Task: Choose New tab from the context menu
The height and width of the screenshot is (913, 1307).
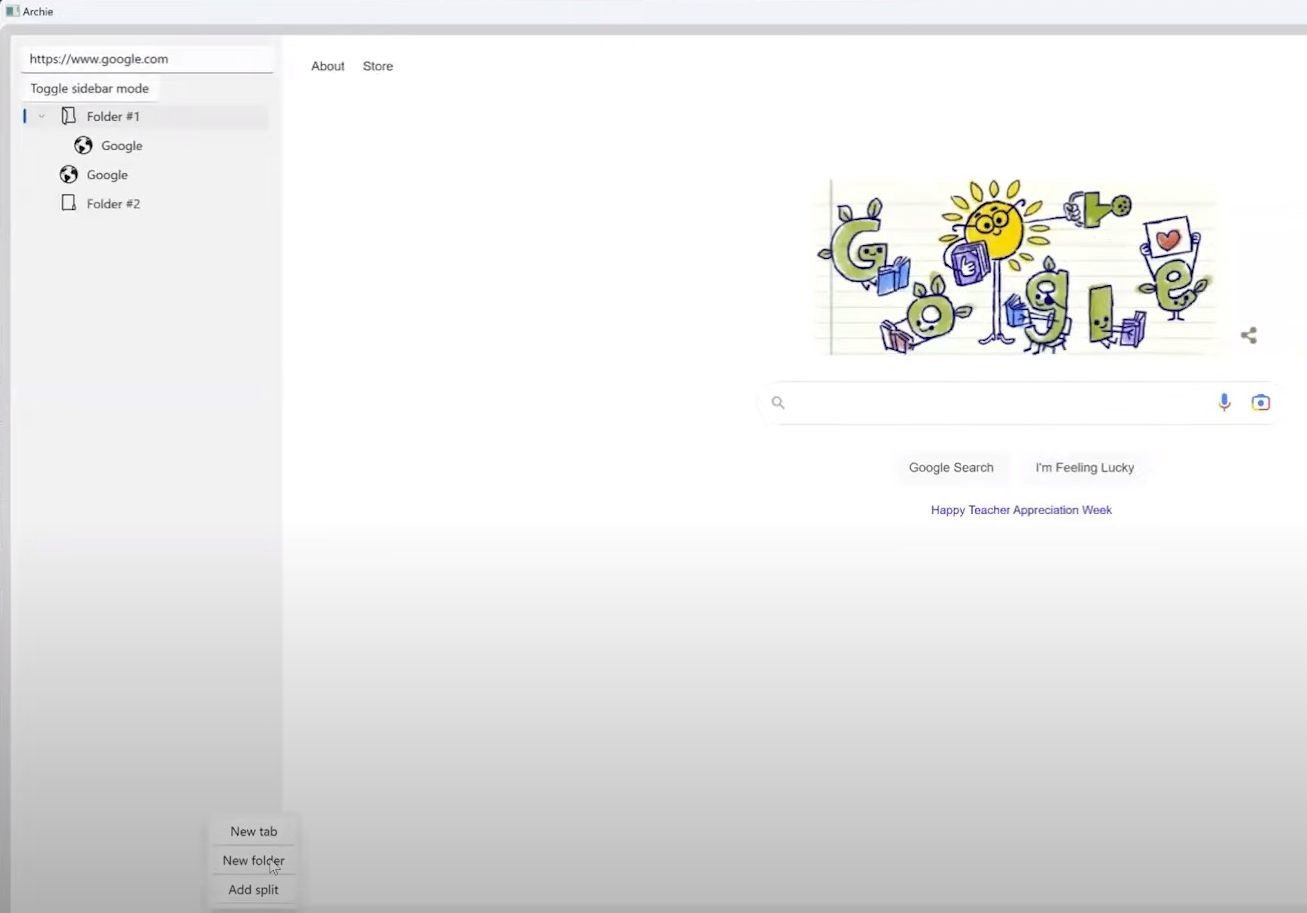Action: (x=253, y=830)
